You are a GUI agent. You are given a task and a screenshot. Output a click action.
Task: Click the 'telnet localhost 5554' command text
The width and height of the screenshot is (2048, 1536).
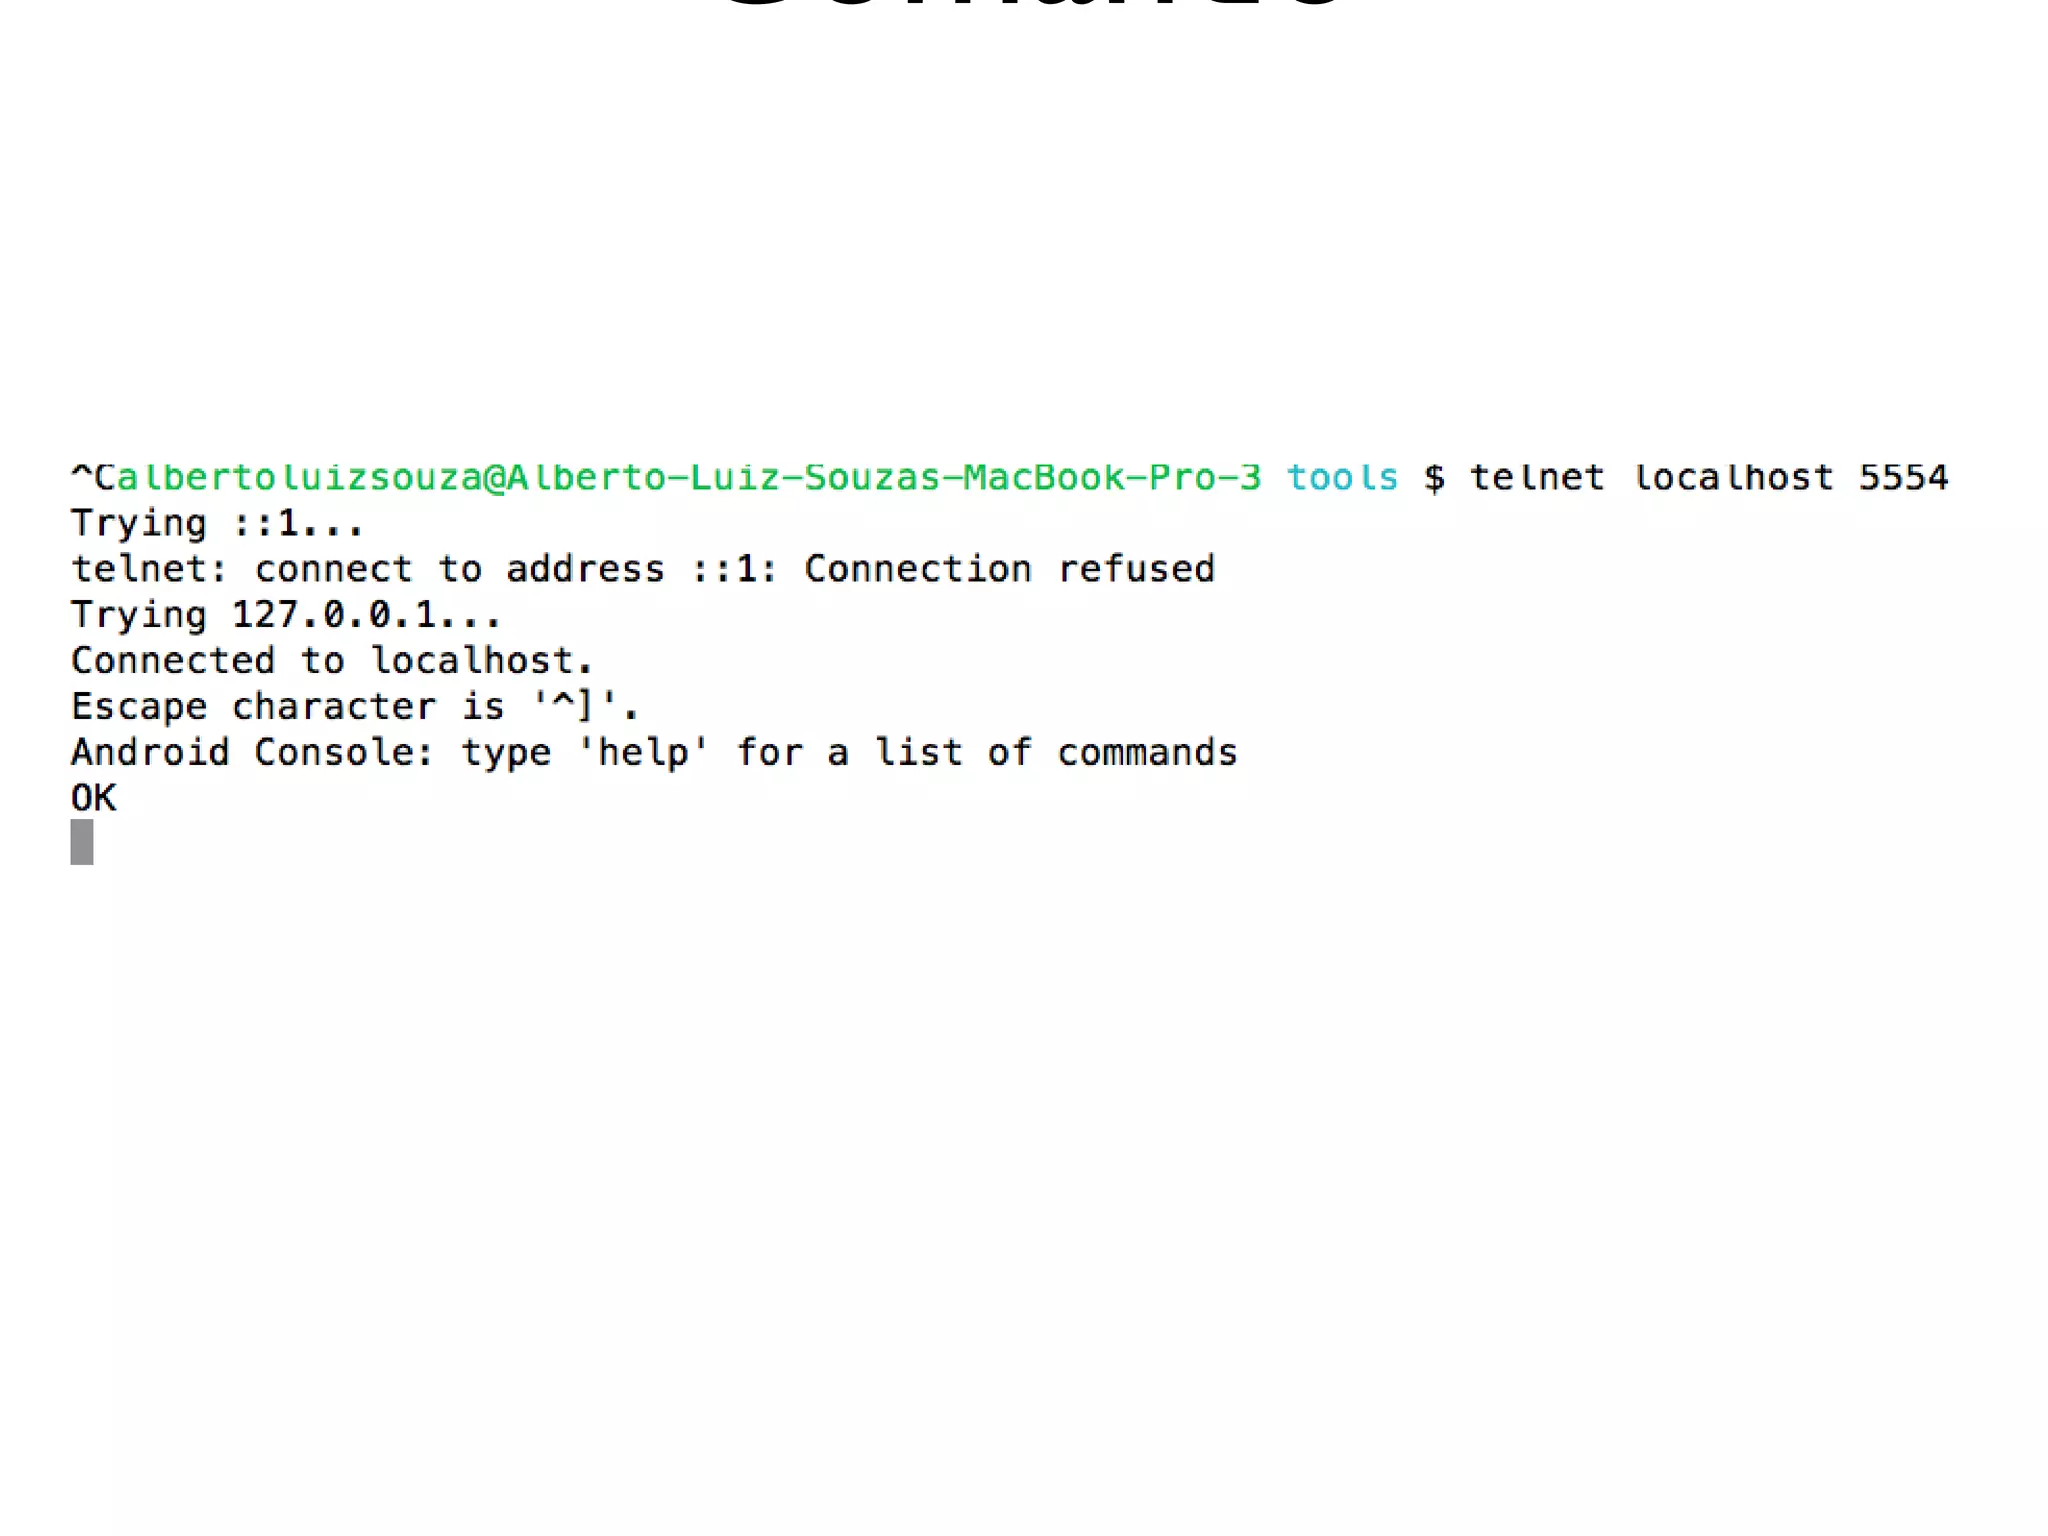[1709, 477]
